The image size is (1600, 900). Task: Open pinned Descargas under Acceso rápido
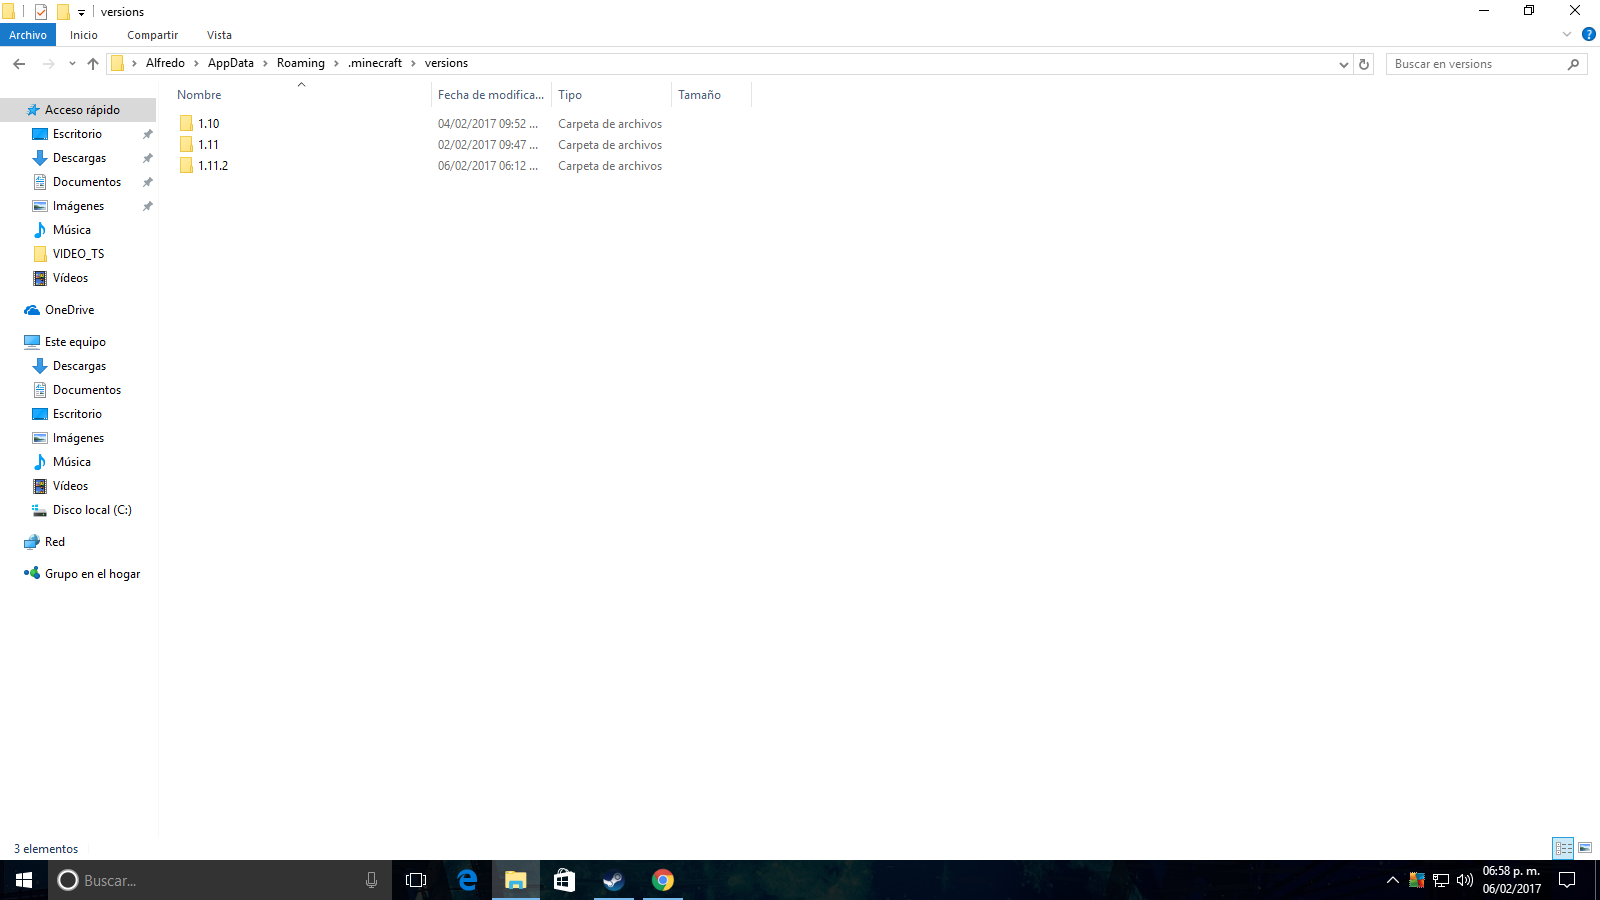(x=79, y=158)
